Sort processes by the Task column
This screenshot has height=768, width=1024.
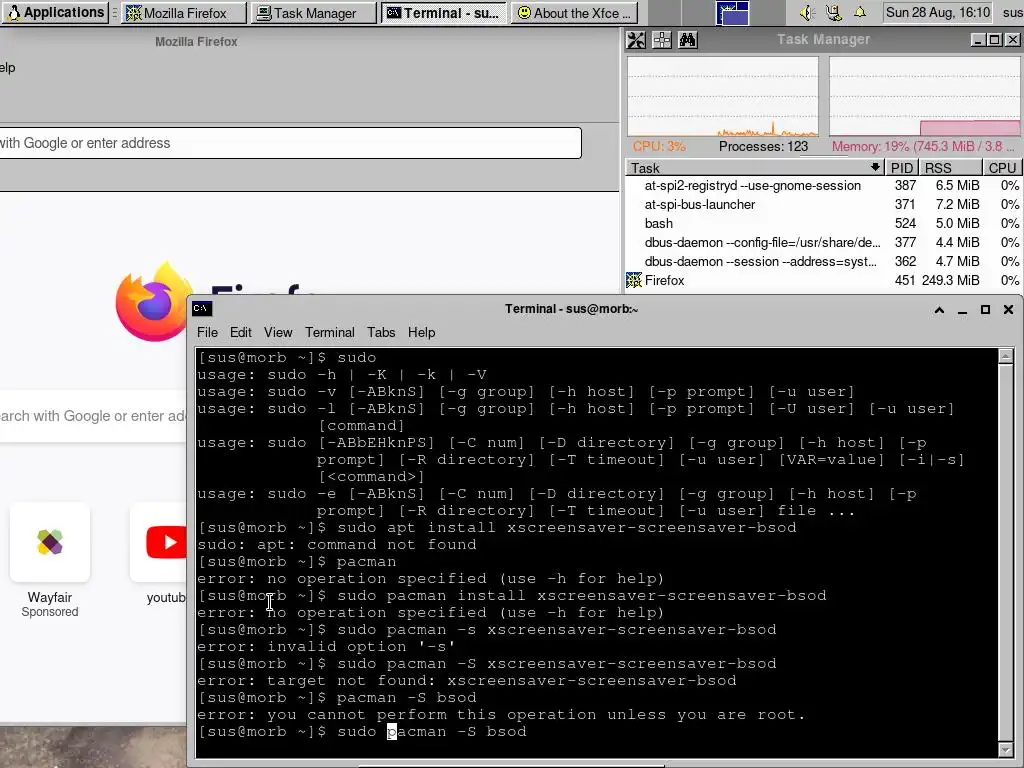point(755,168)
